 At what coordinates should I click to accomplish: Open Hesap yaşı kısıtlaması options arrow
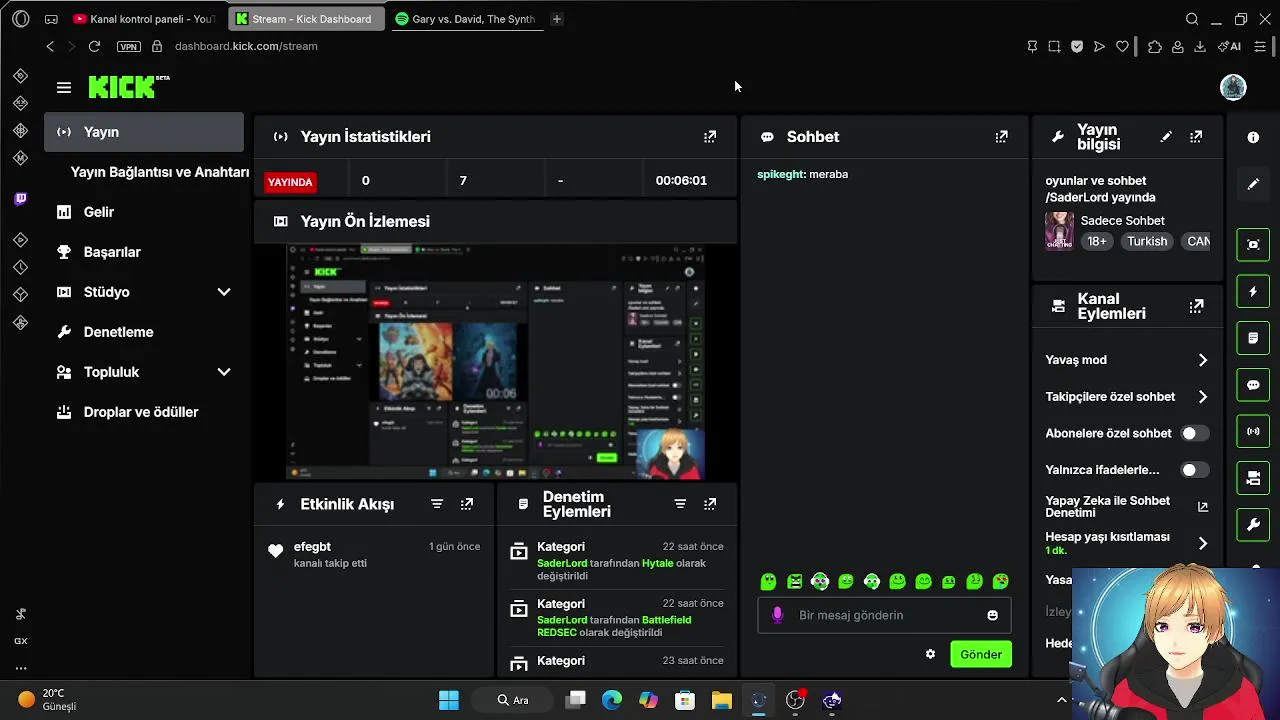click(x=1203, y=543)
